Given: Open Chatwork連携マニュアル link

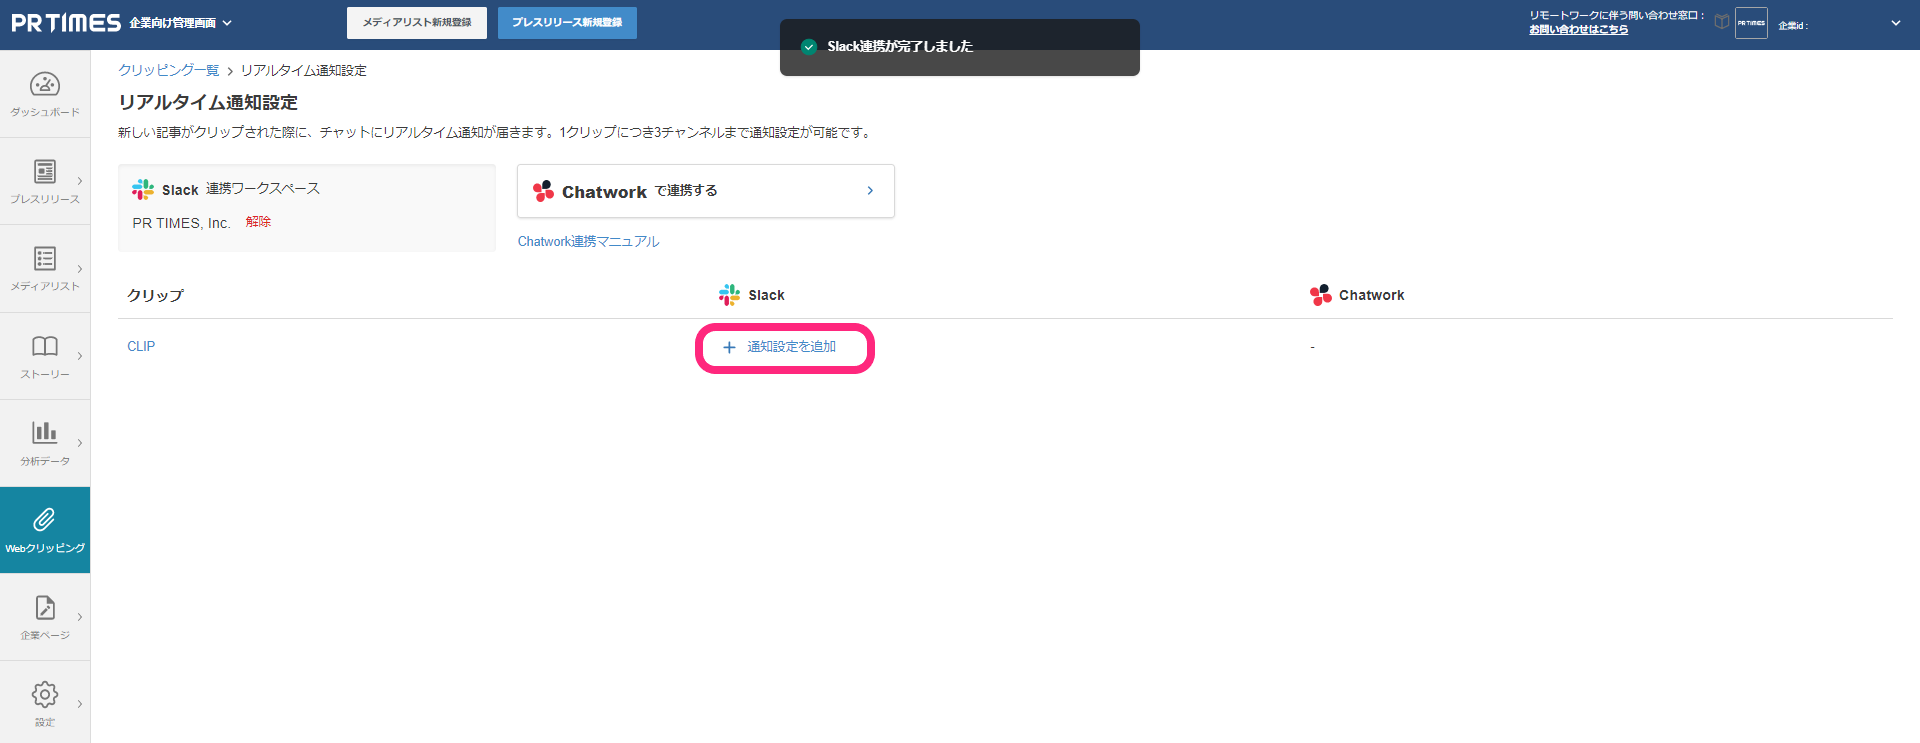Looking at the screenshot, I should (588, 242).
